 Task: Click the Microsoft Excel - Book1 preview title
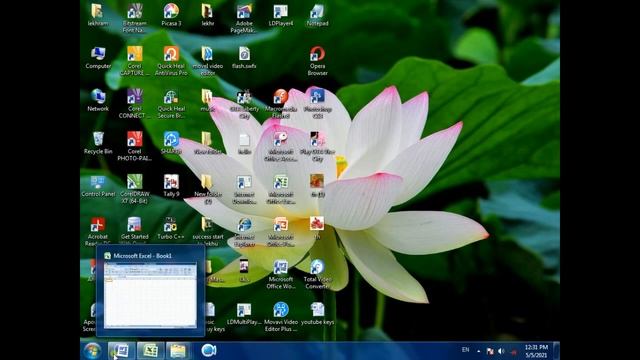142,256
